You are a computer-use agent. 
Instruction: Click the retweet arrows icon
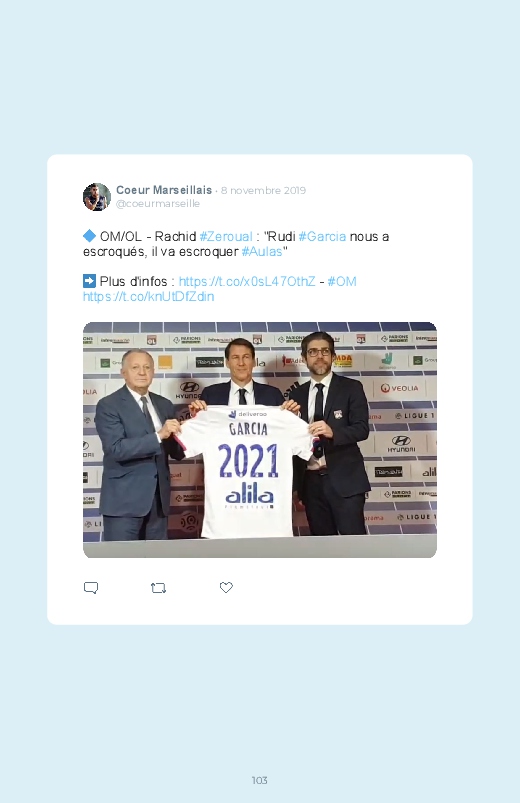[158, 588]
